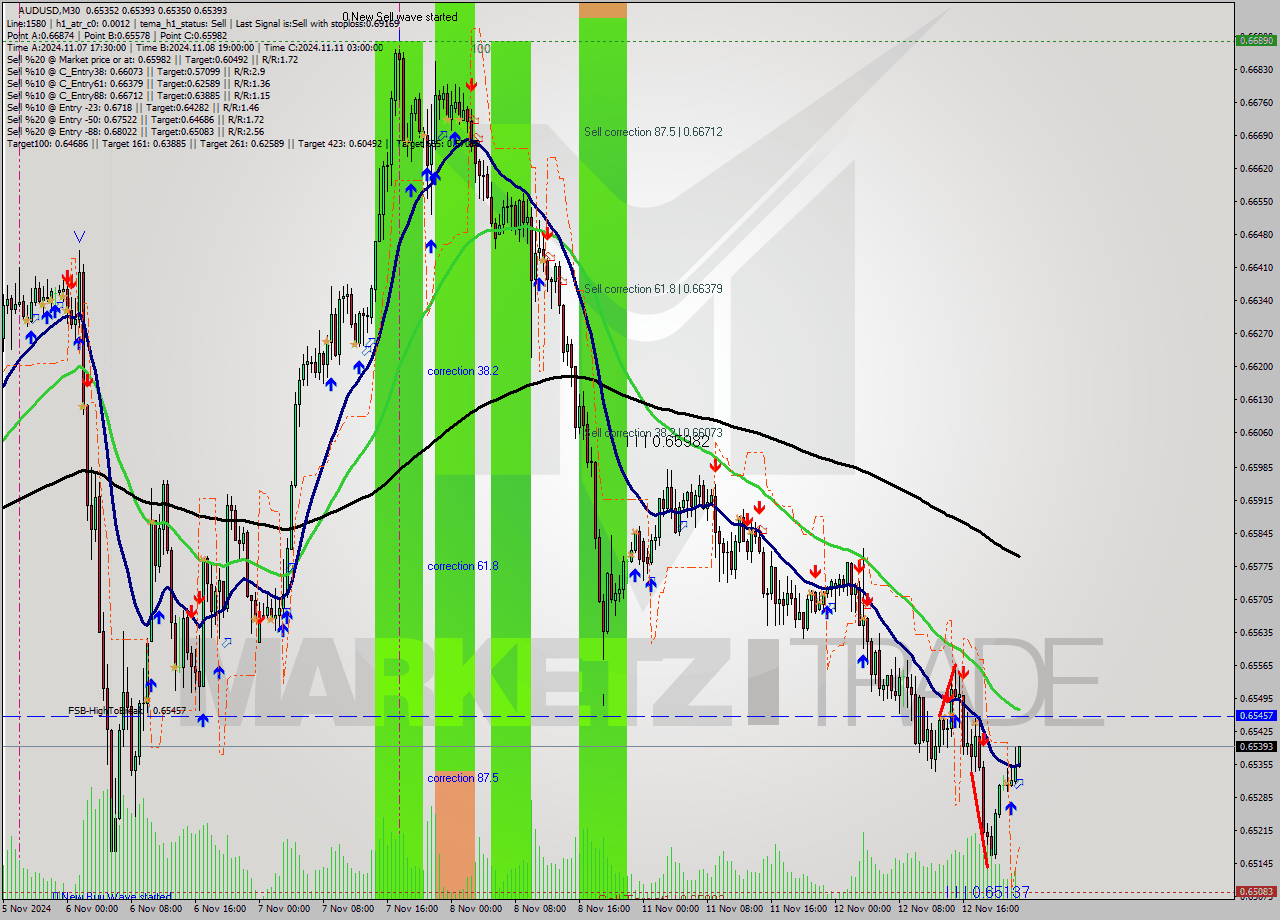Viewport: 1280px width, 920px height.
Task: Click the 'FSB-HighToBreak | 0.65457' label
Action: [x=127, y=710]
